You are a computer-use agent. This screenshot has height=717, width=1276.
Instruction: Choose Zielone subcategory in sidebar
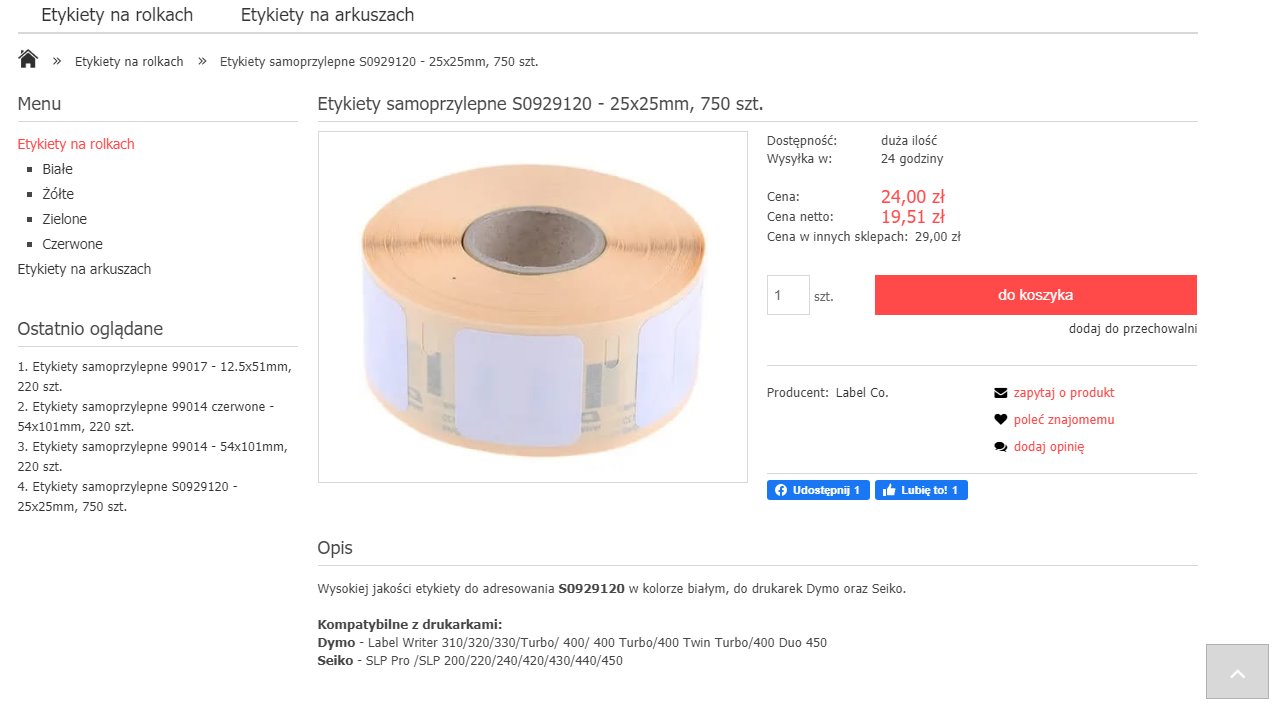click(x=64, y=219)
